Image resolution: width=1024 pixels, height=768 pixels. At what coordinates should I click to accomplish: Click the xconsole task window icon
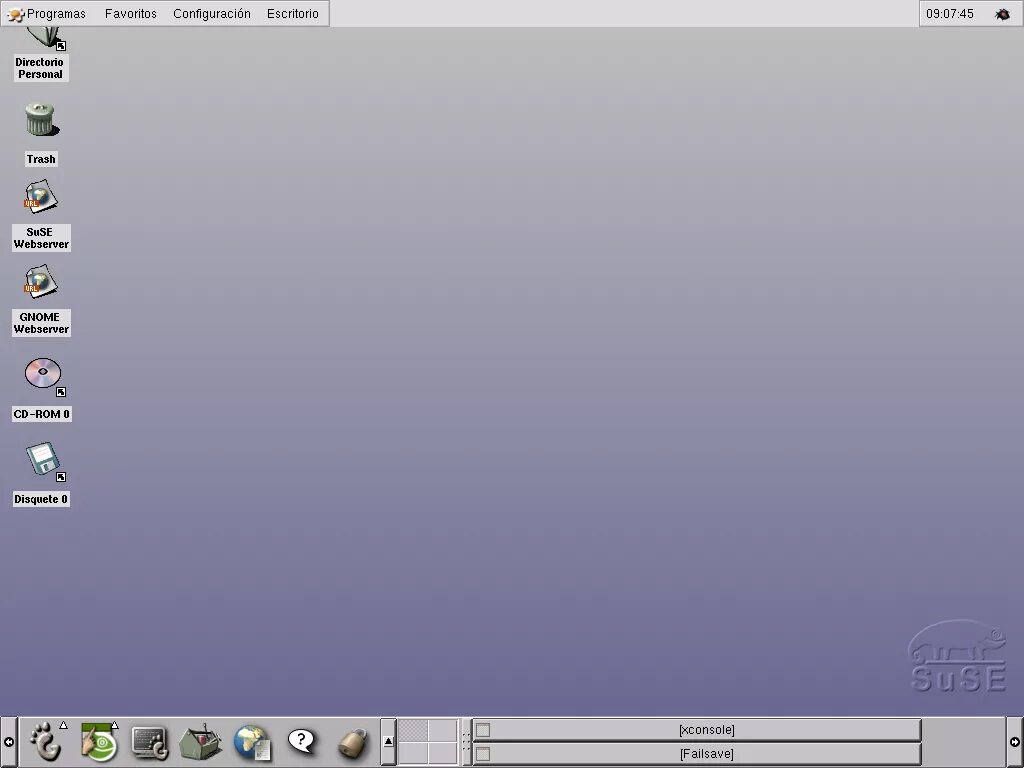(x=483, y=729)
